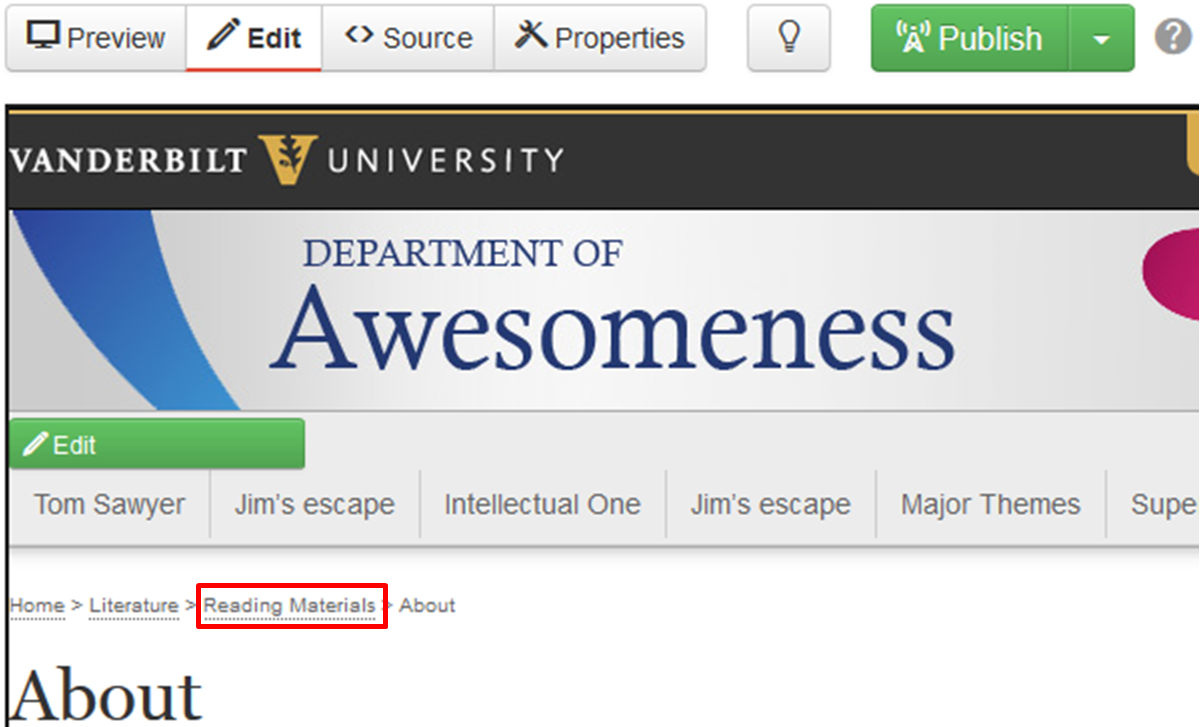Open the Reading Materials breadcrumb link
The image size is (1202, 727).
pos(290,606)
